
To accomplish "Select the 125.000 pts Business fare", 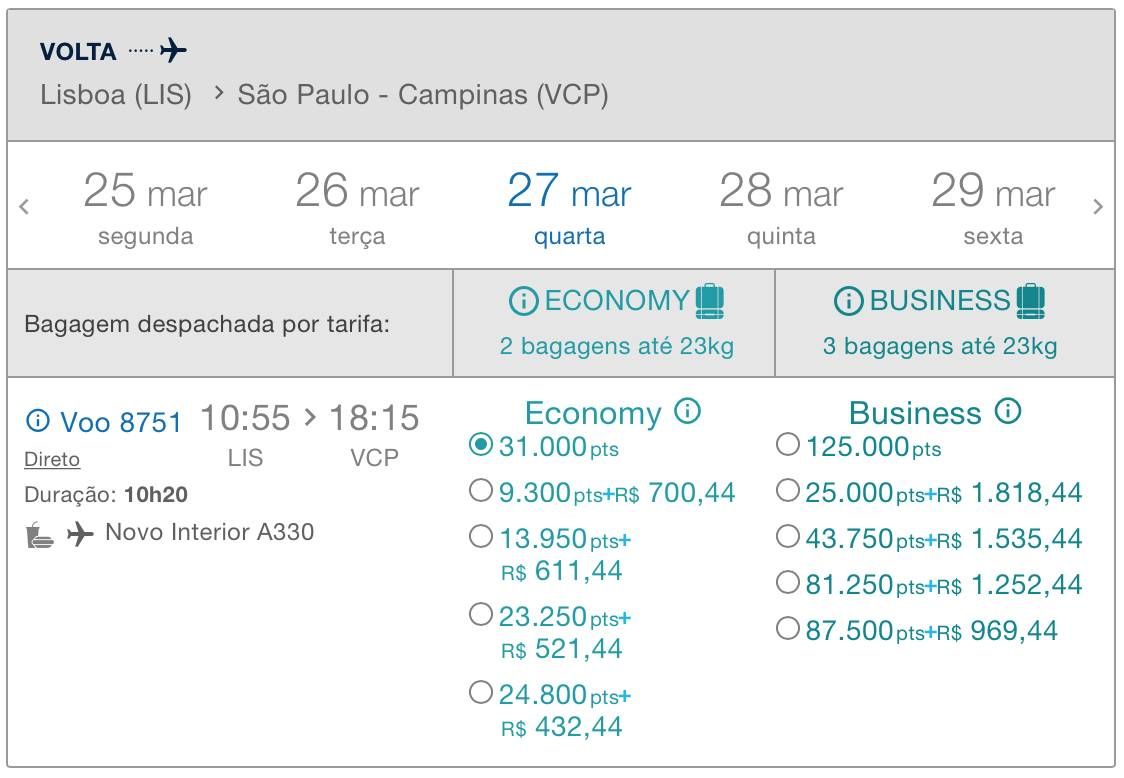I will (788, 445).
